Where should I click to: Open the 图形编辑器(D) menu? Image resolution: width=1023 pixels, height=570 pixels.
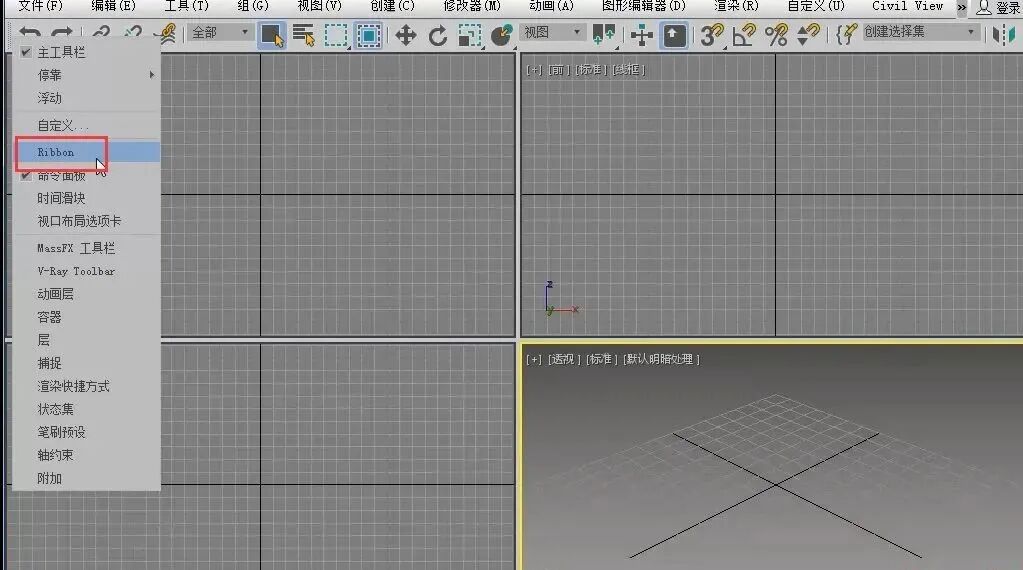pos(644,7)
